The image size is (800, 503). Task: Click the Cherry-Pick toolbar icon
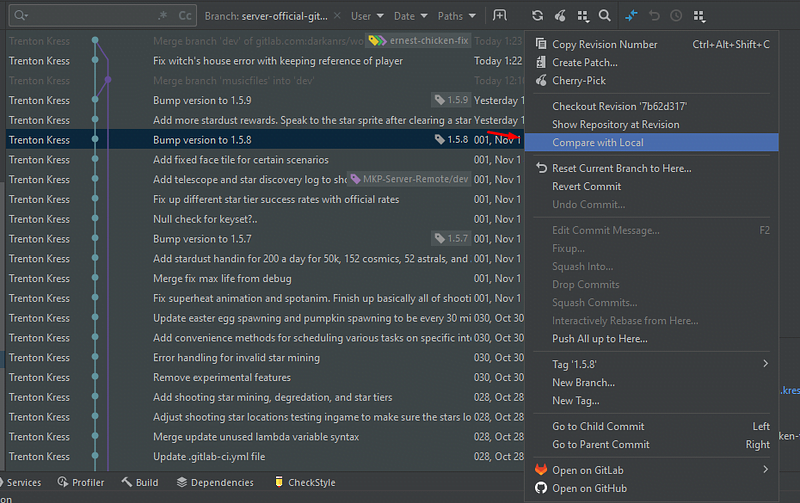(x=560, y=16)
